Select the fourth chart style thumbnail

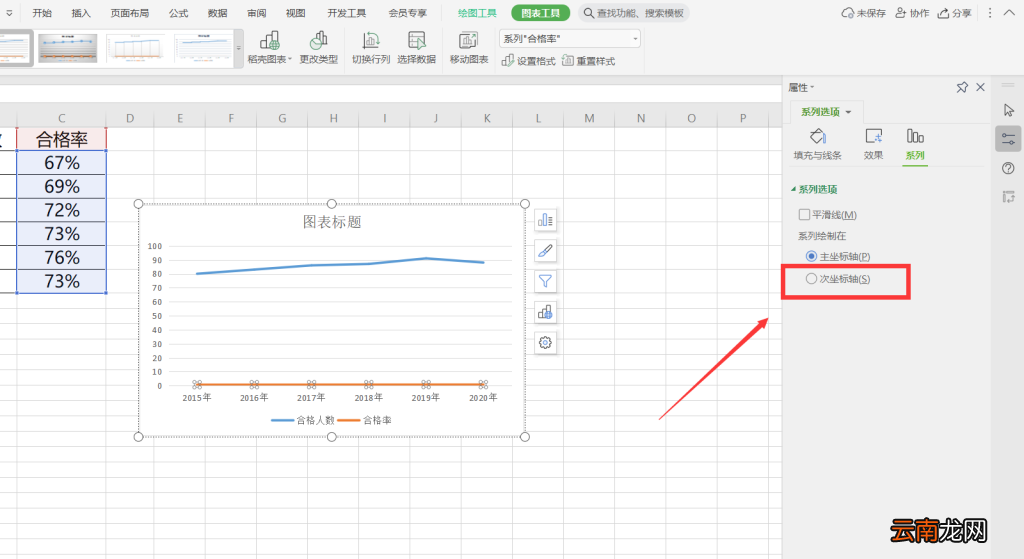pos(203,48)
